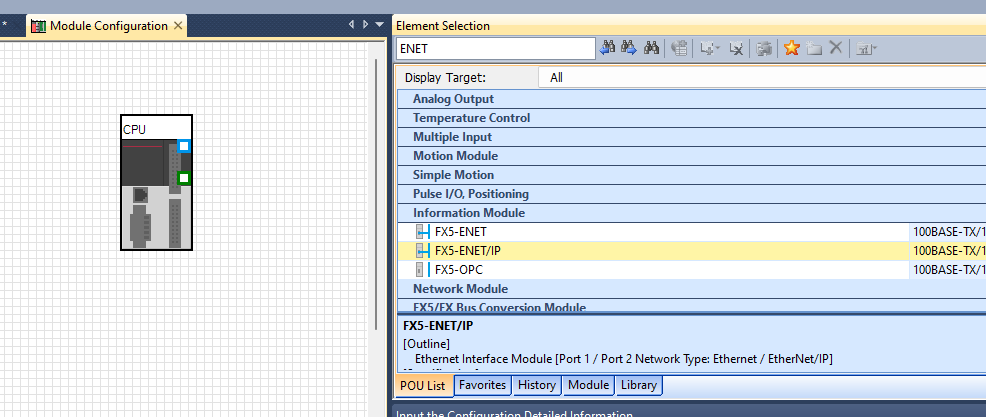This screenshot has width=986, height=417.
Task: Open the Display Target dropdown
Action: pos(760,77)
